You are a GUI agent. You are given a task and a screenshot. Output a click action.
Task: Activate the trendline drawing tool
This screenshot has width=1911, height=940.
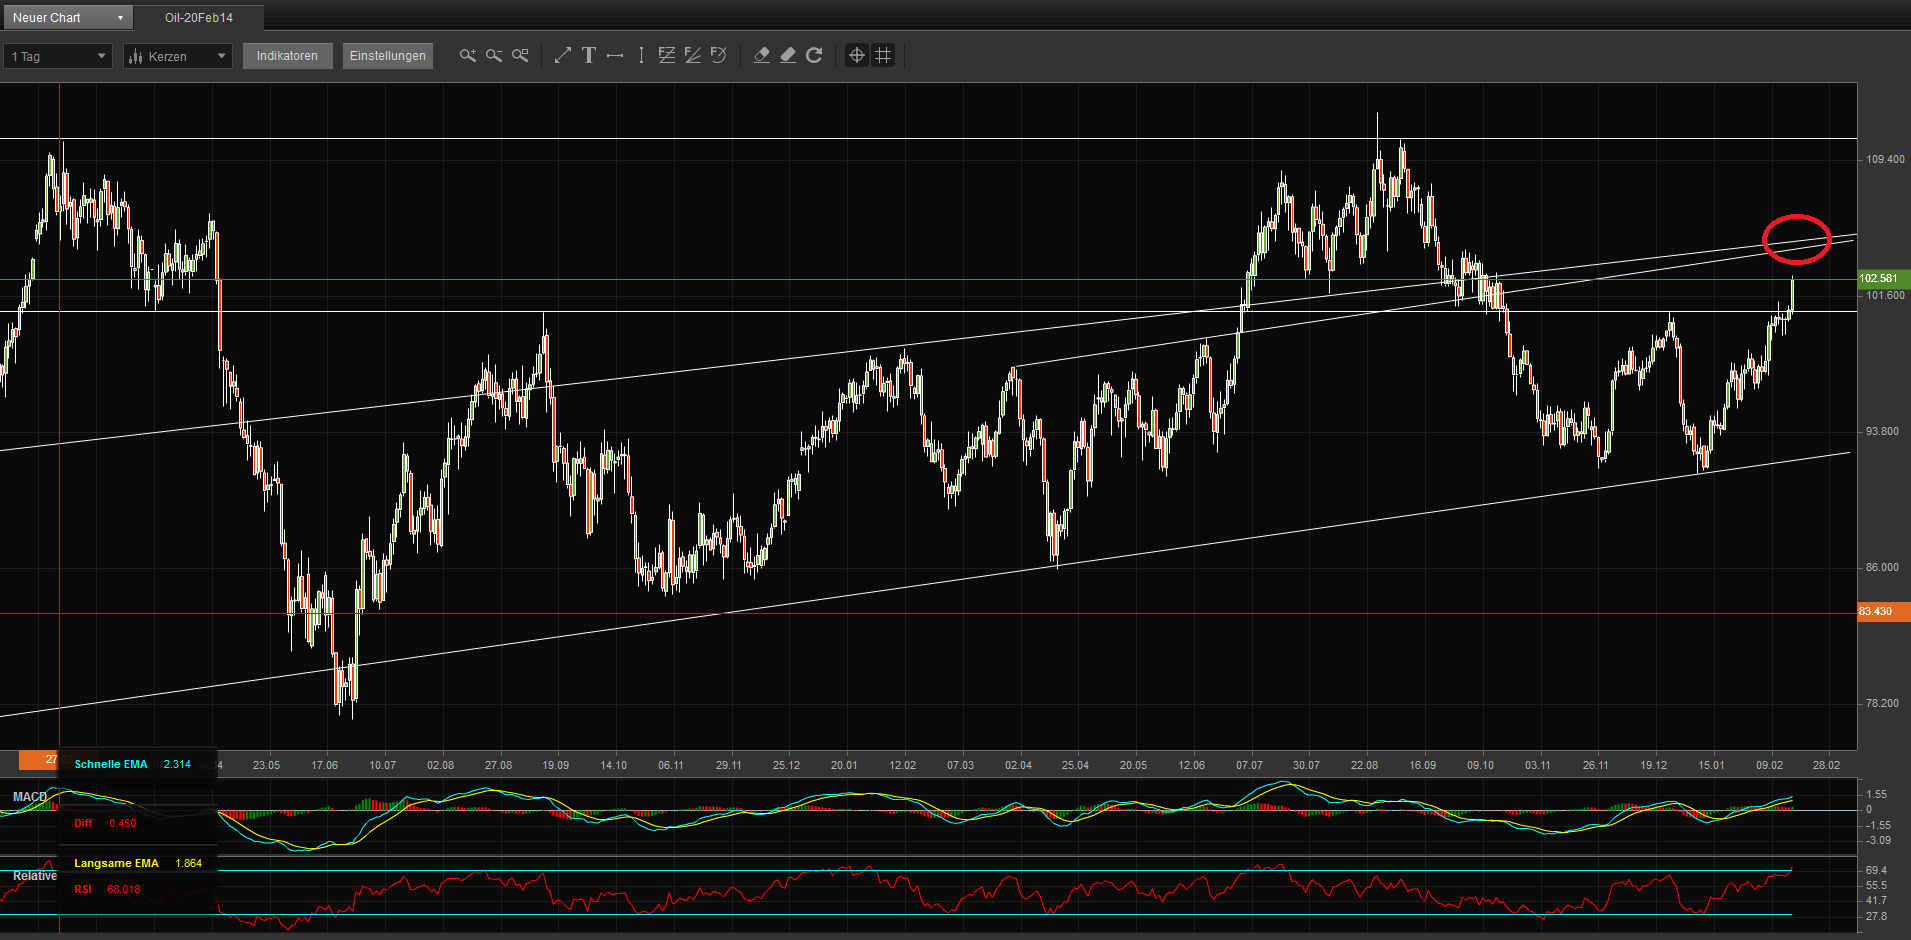click(x=562, y=56)
